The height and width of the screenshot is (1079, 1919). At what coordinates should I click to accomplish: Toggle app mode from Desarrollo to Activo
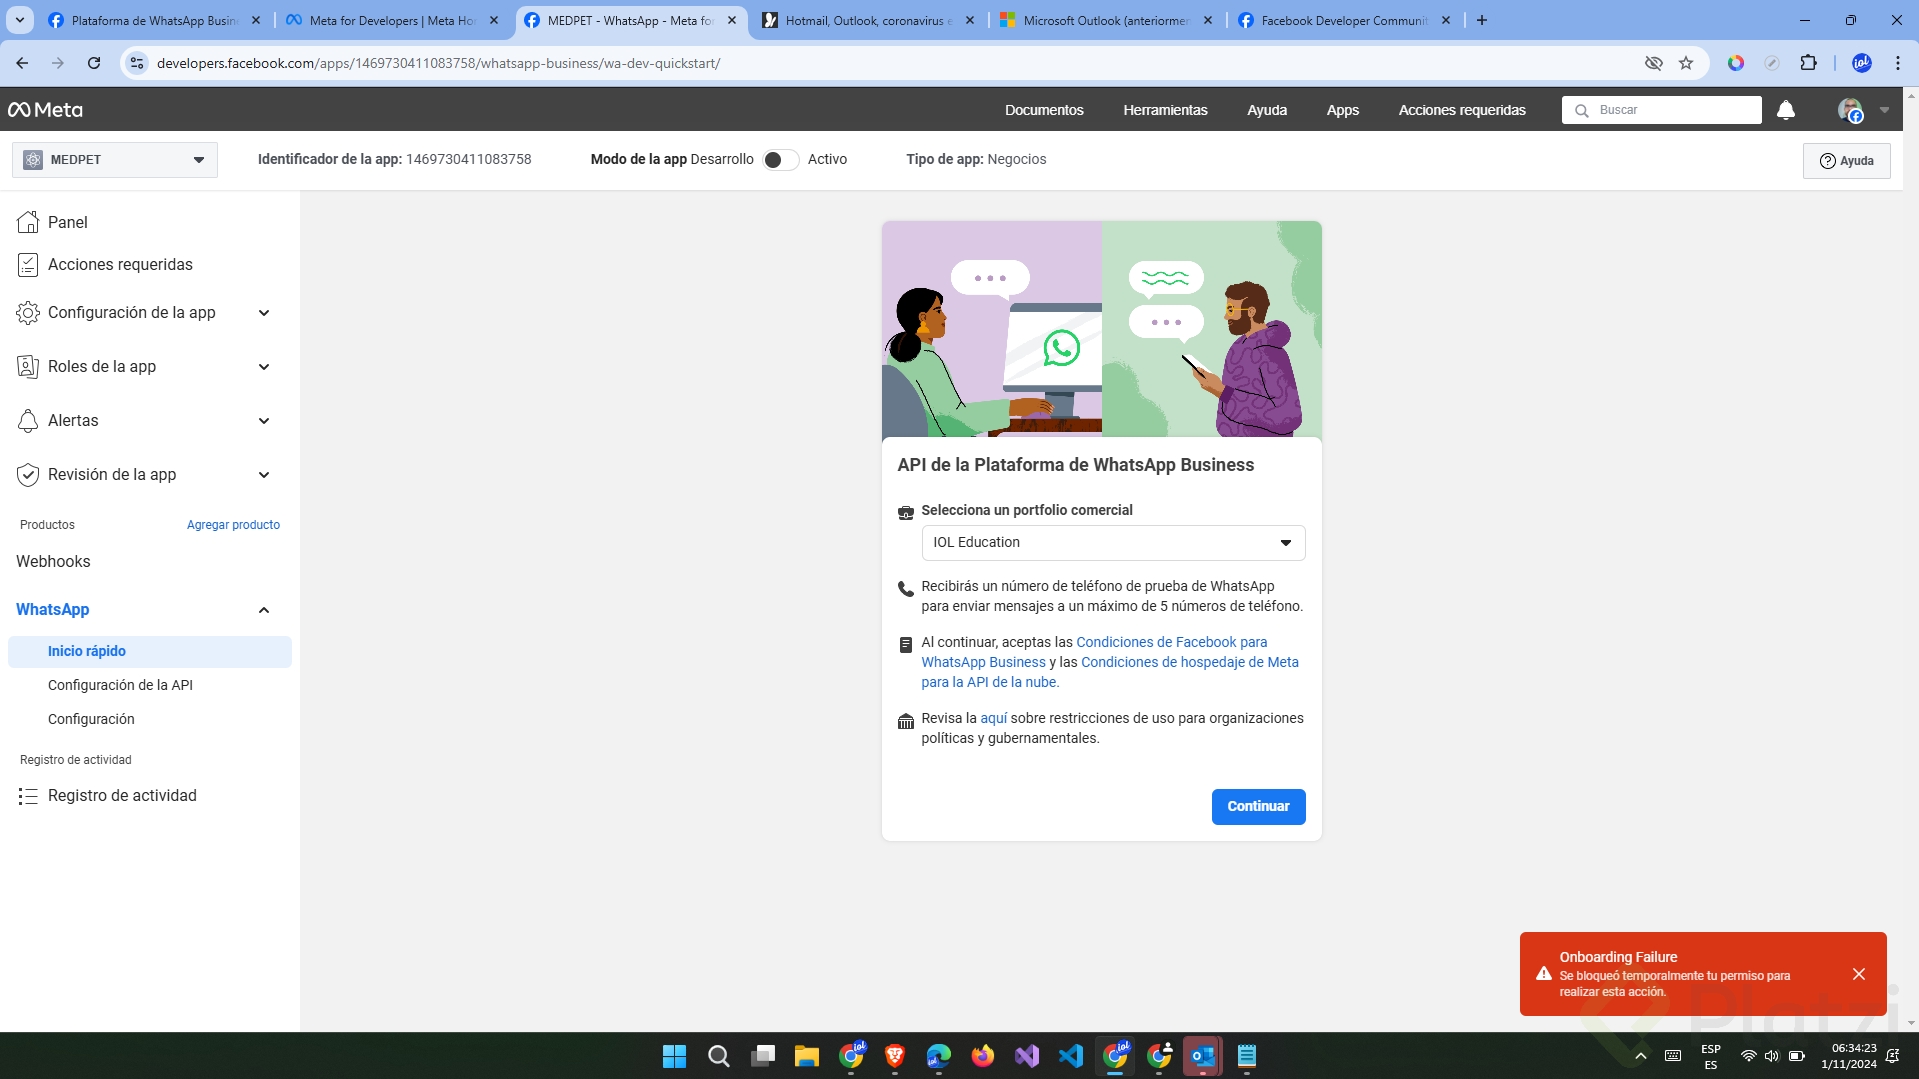[x=780, y=160]
